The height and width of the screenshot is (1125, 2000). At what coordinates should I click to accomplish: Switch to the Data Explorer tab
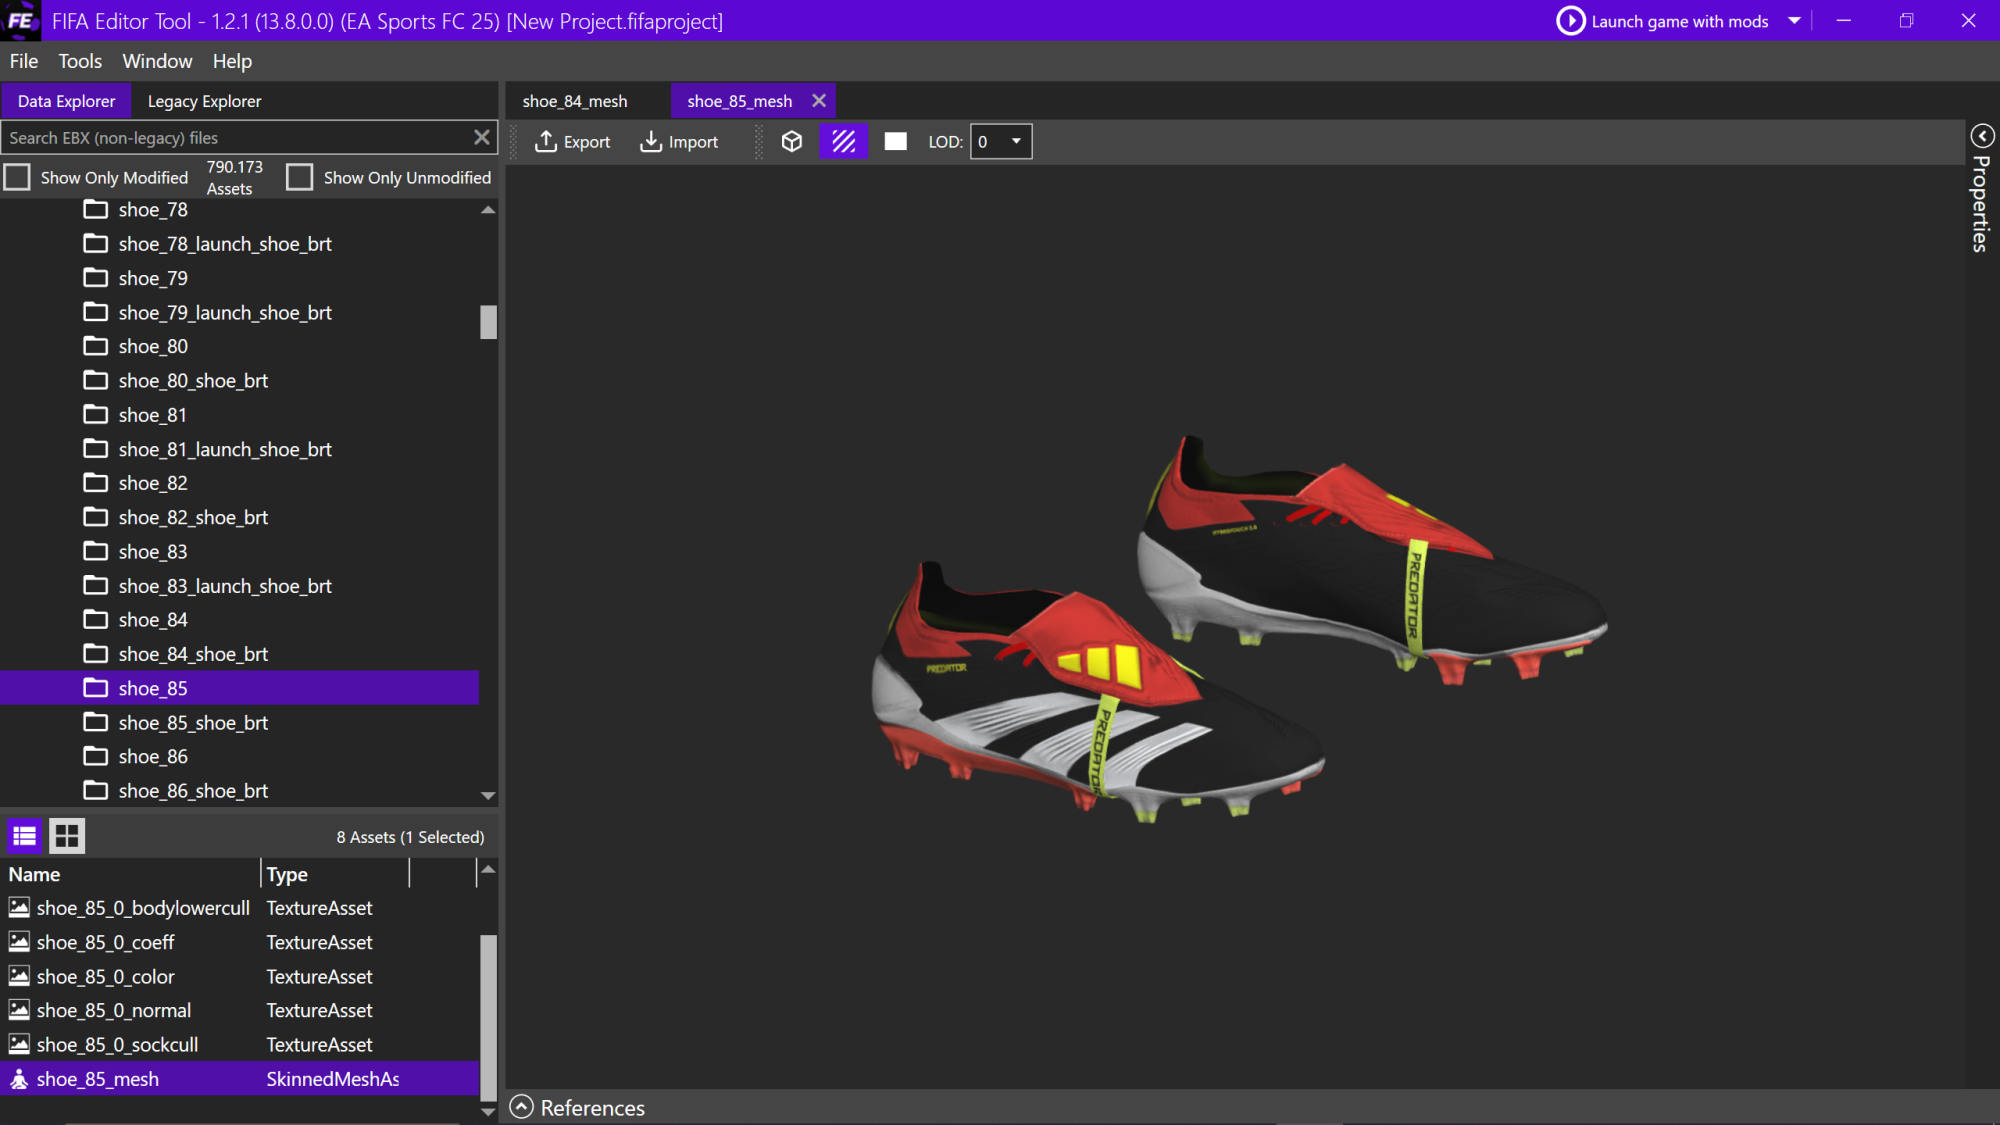(66, 101)
